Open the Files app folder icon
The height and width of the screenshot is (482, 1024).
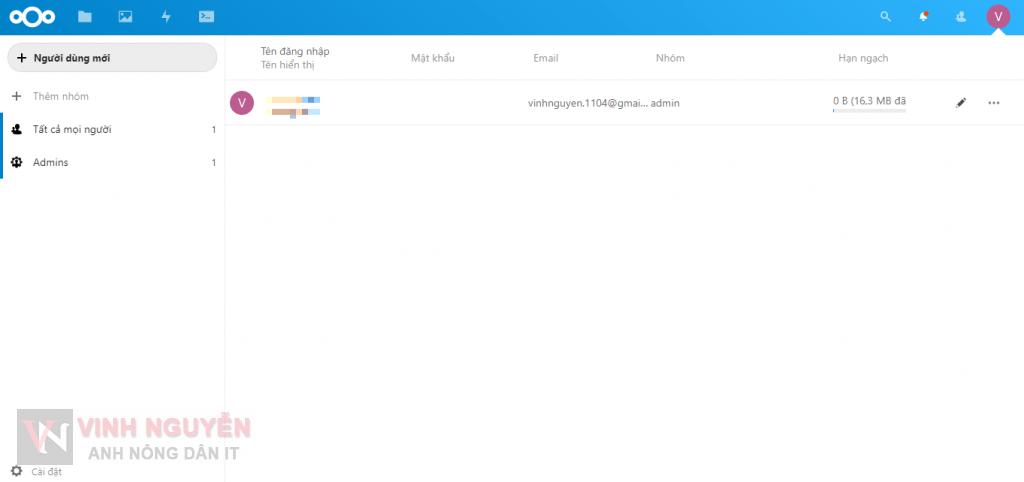point(85,17)
